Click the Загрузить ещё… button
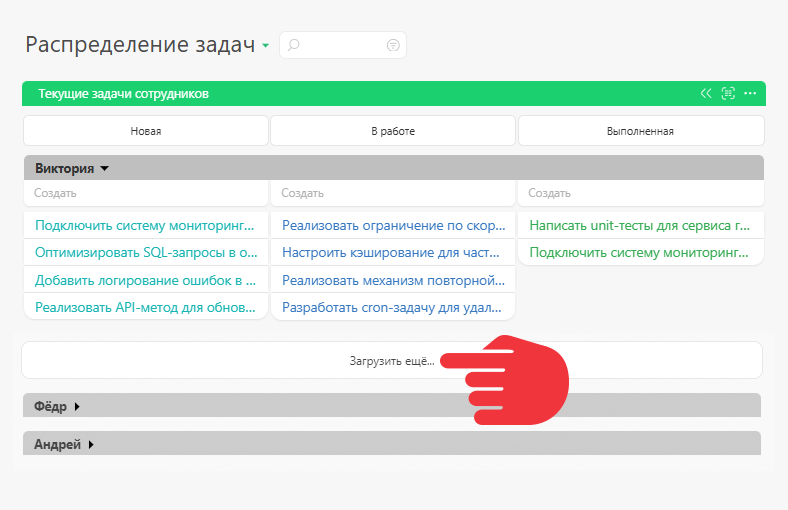The height and width of the screenshot is (510, 788). point(392,360)
